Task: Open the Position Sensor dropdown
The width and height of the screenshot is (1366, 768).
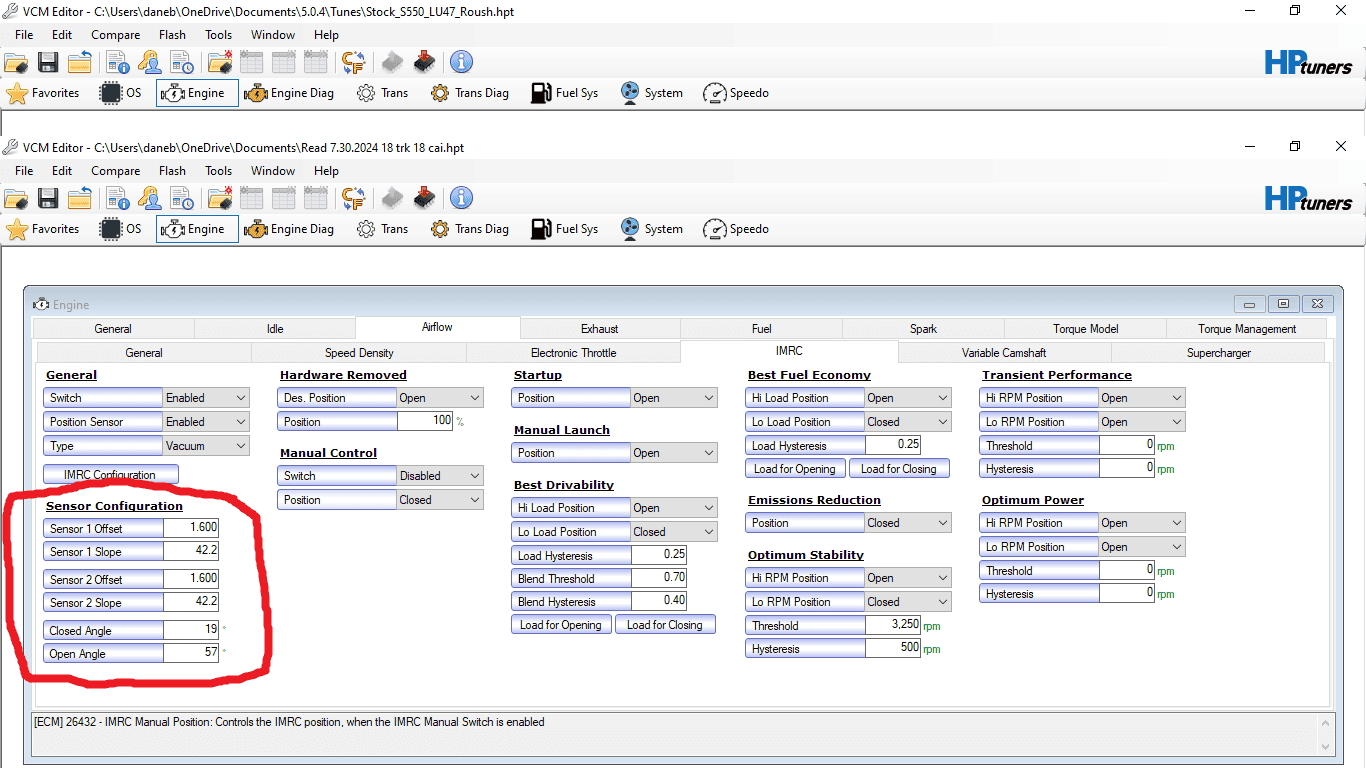Action: tap(206, 422)
